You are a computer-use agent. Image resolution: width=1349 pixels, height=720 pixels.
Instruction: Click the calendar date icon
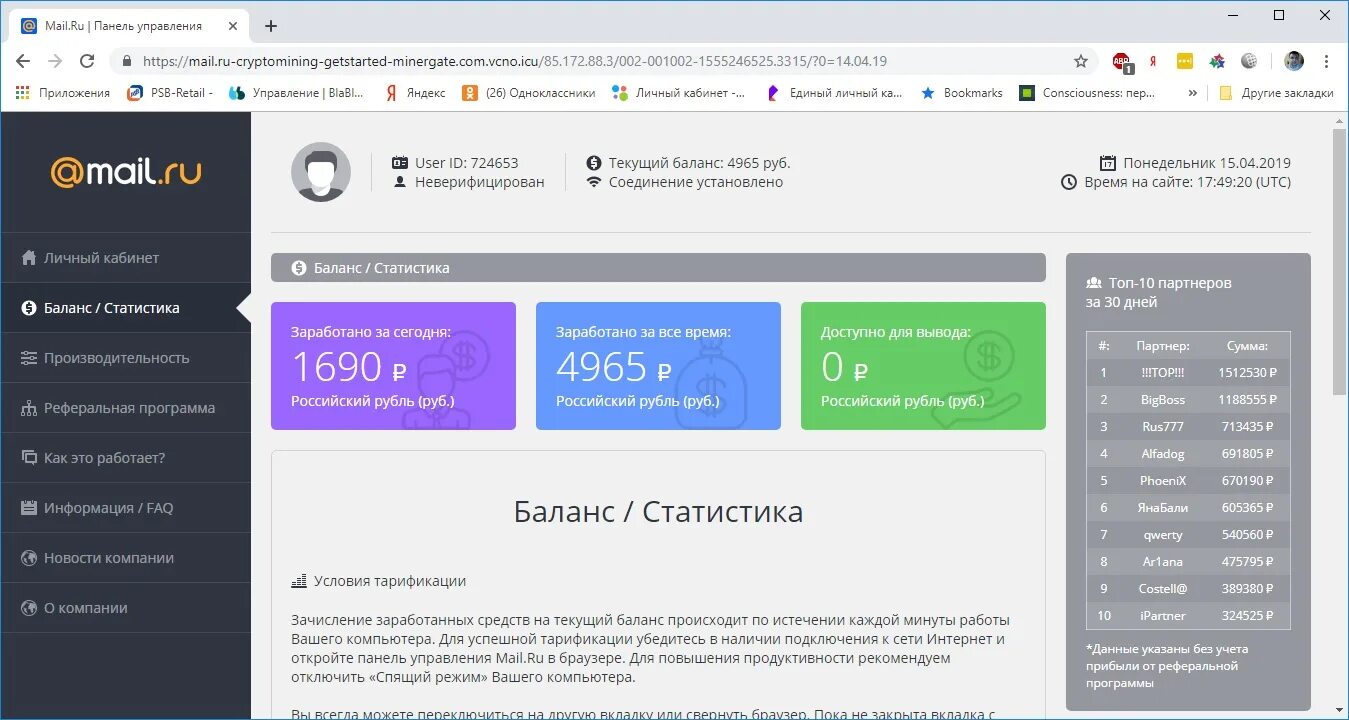point(1108,162)
